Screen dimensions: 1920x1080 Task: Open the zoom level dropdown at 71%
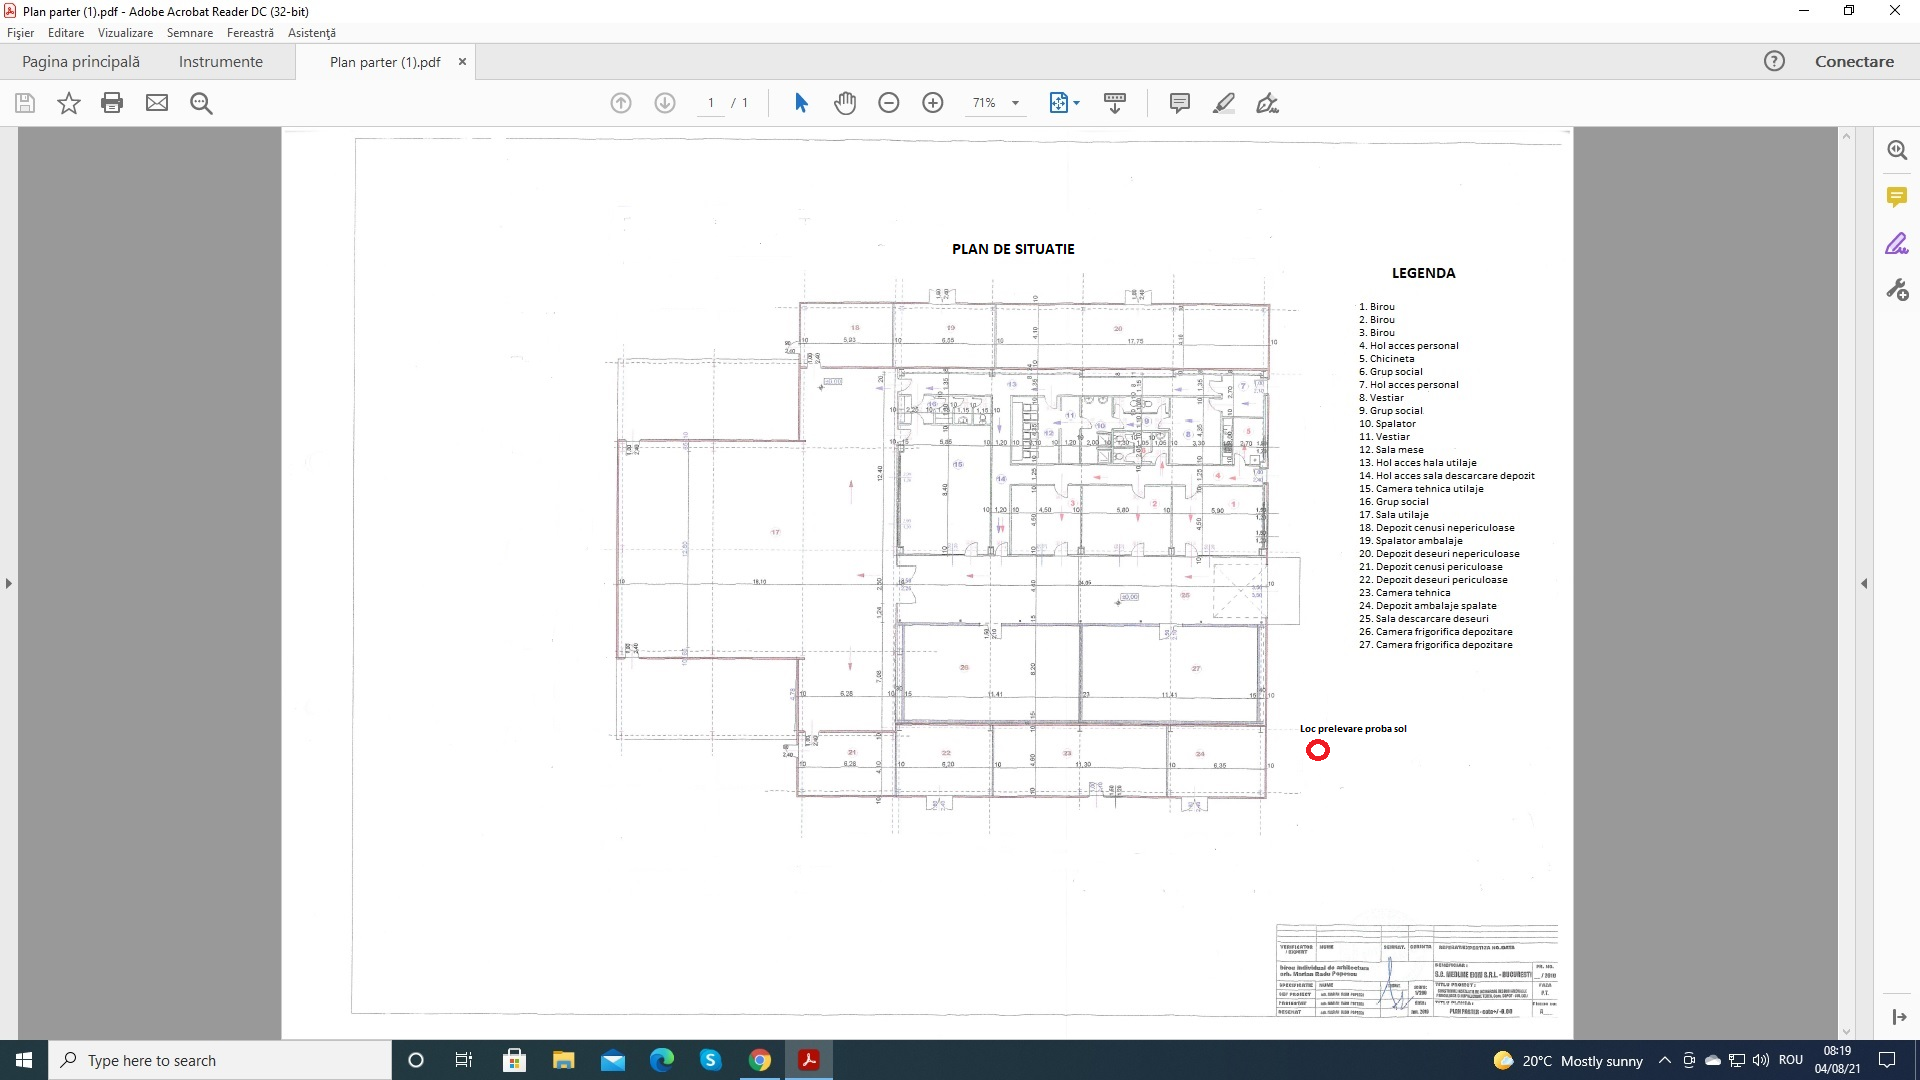click(x=1015, y=103)
